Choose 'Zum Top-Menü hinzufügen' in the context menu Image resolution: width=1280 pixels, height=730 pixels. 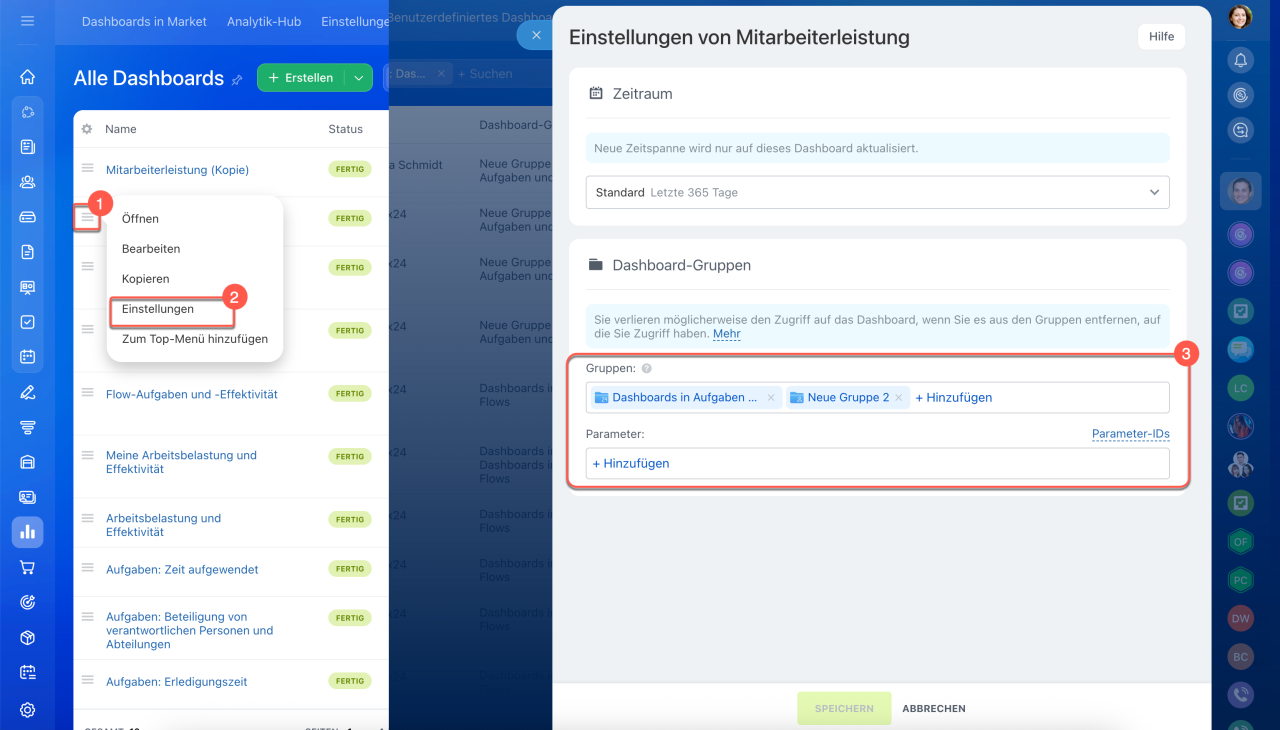195,339
